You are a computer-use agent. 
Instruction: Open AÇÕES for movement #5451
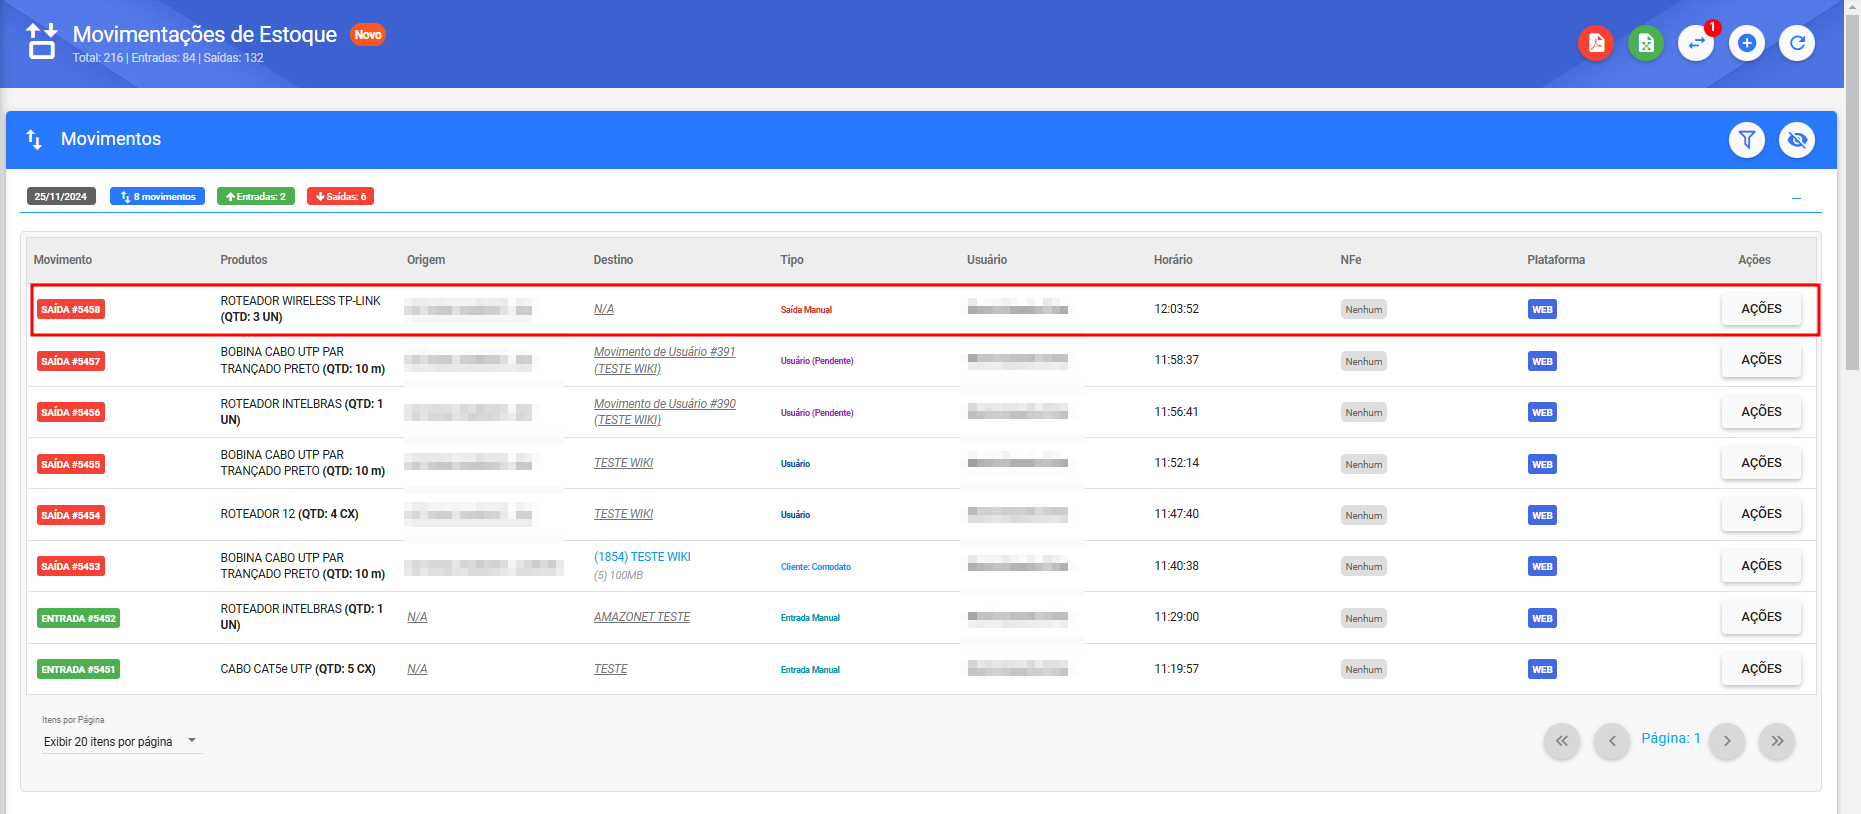coord(1761,669)
